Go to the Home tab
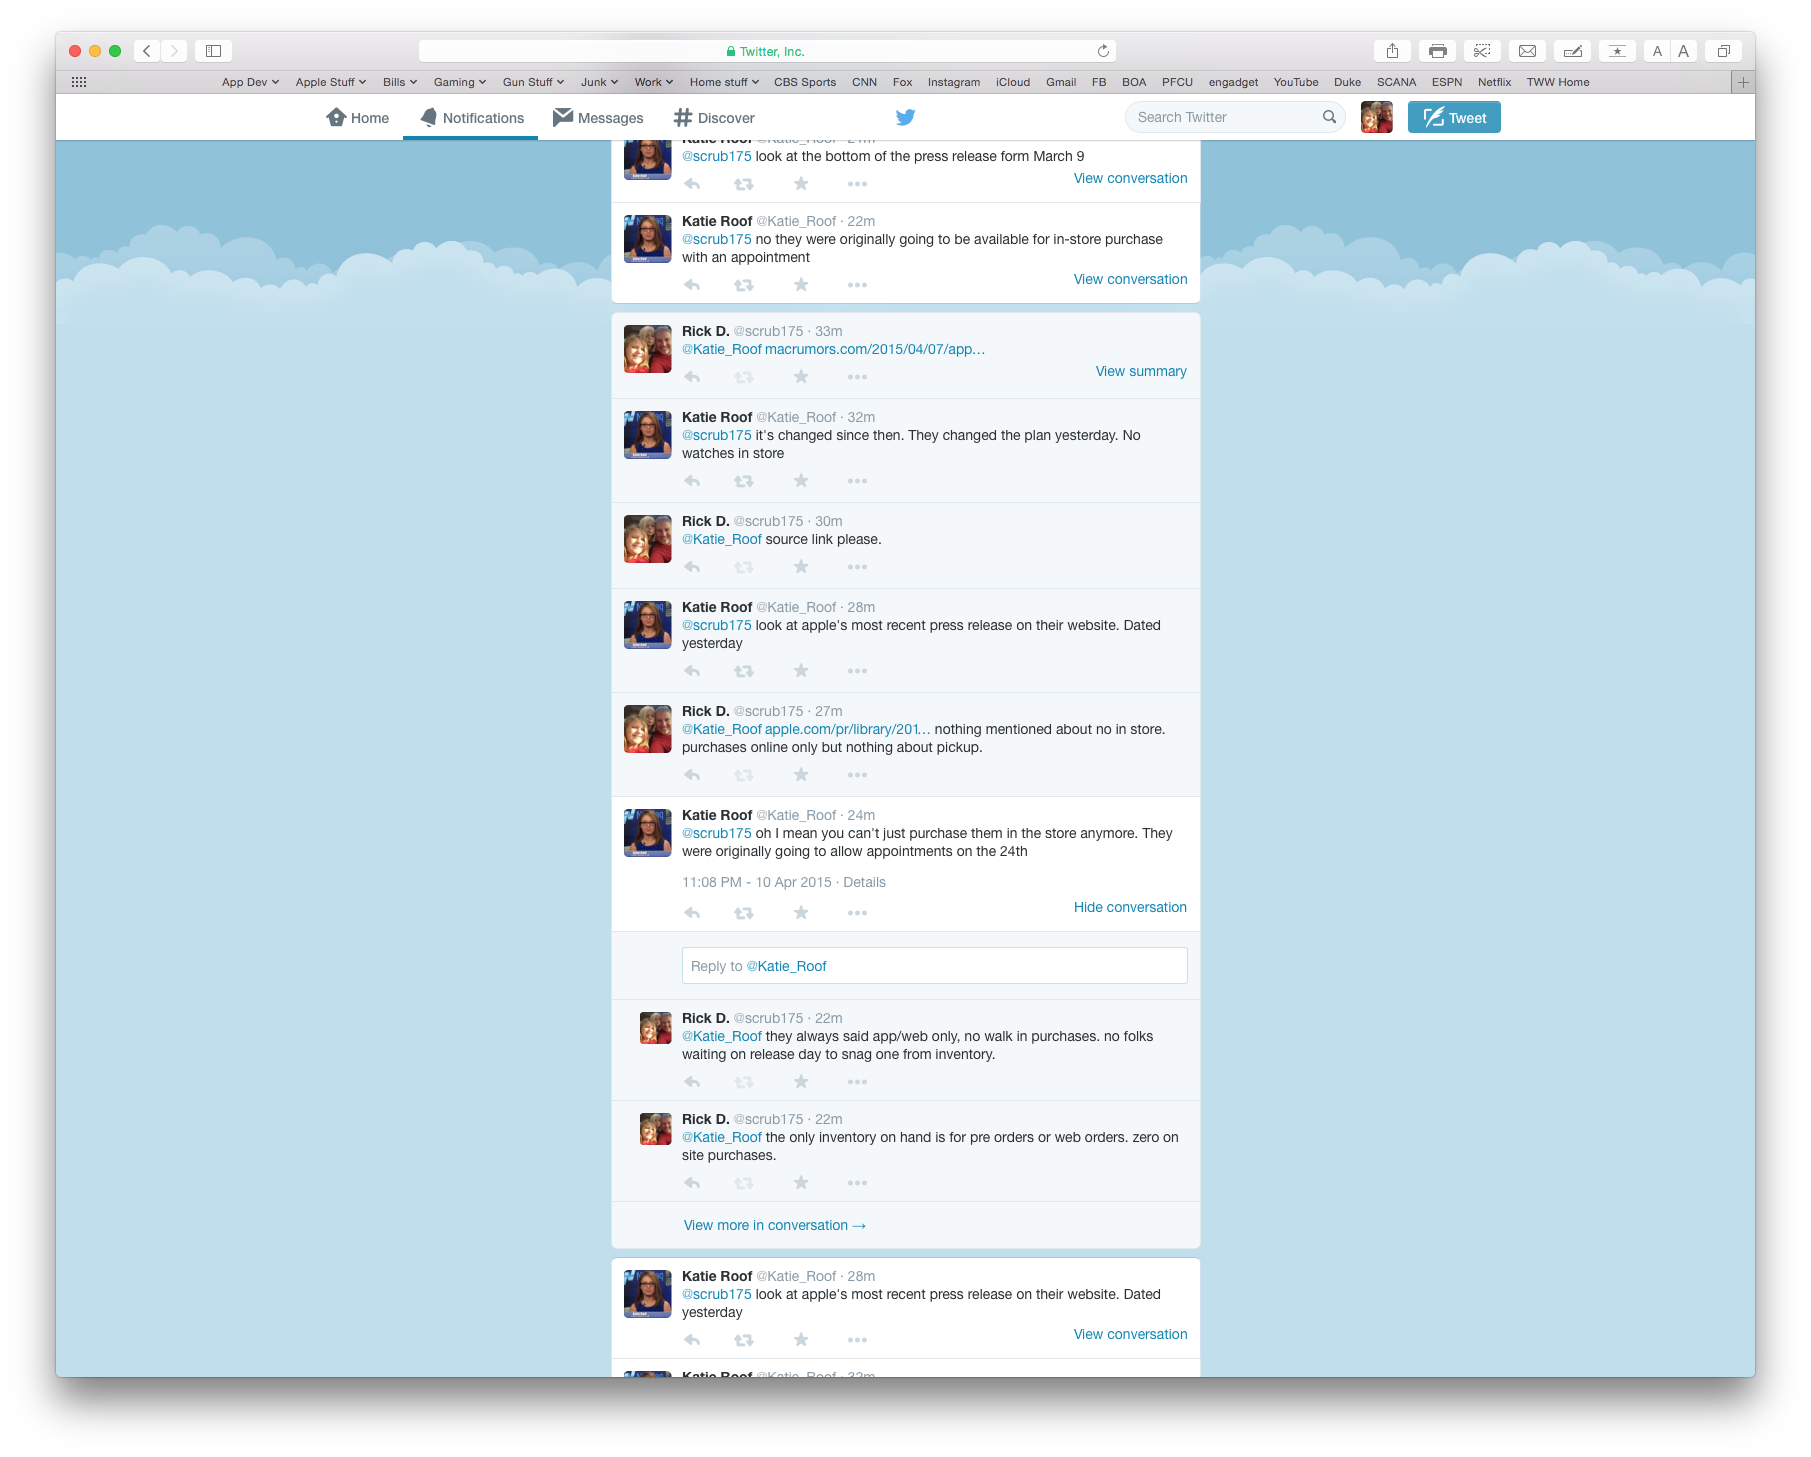Screen dimensions: 1811x1457 coord(358,118)
